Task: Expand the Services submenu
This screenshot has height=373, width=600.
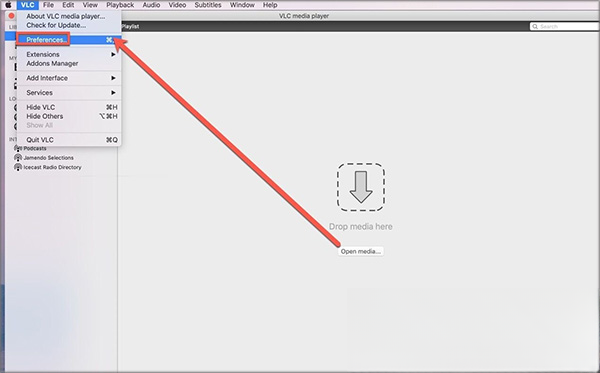Action: click(x=69, y=93)
